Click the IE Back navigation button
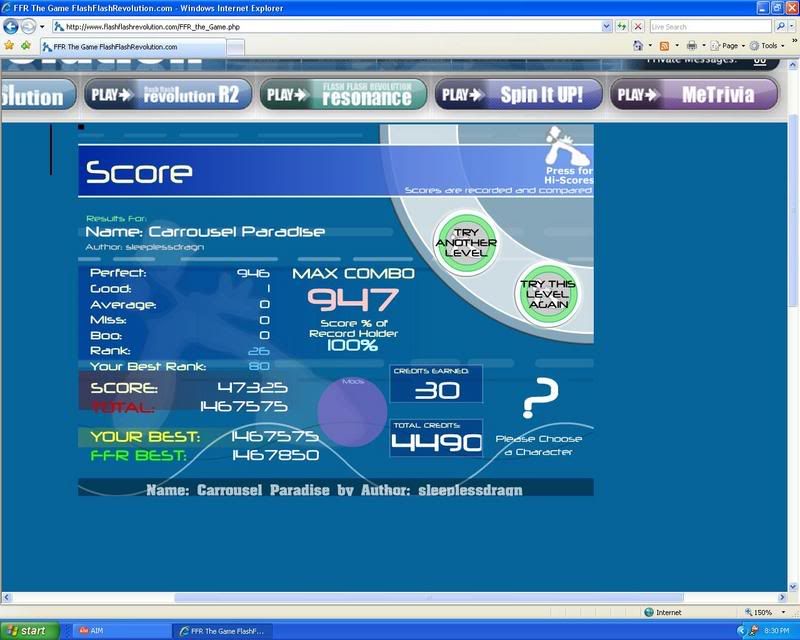The width and height of the screenshot is (800, 640). pos(12,26)
